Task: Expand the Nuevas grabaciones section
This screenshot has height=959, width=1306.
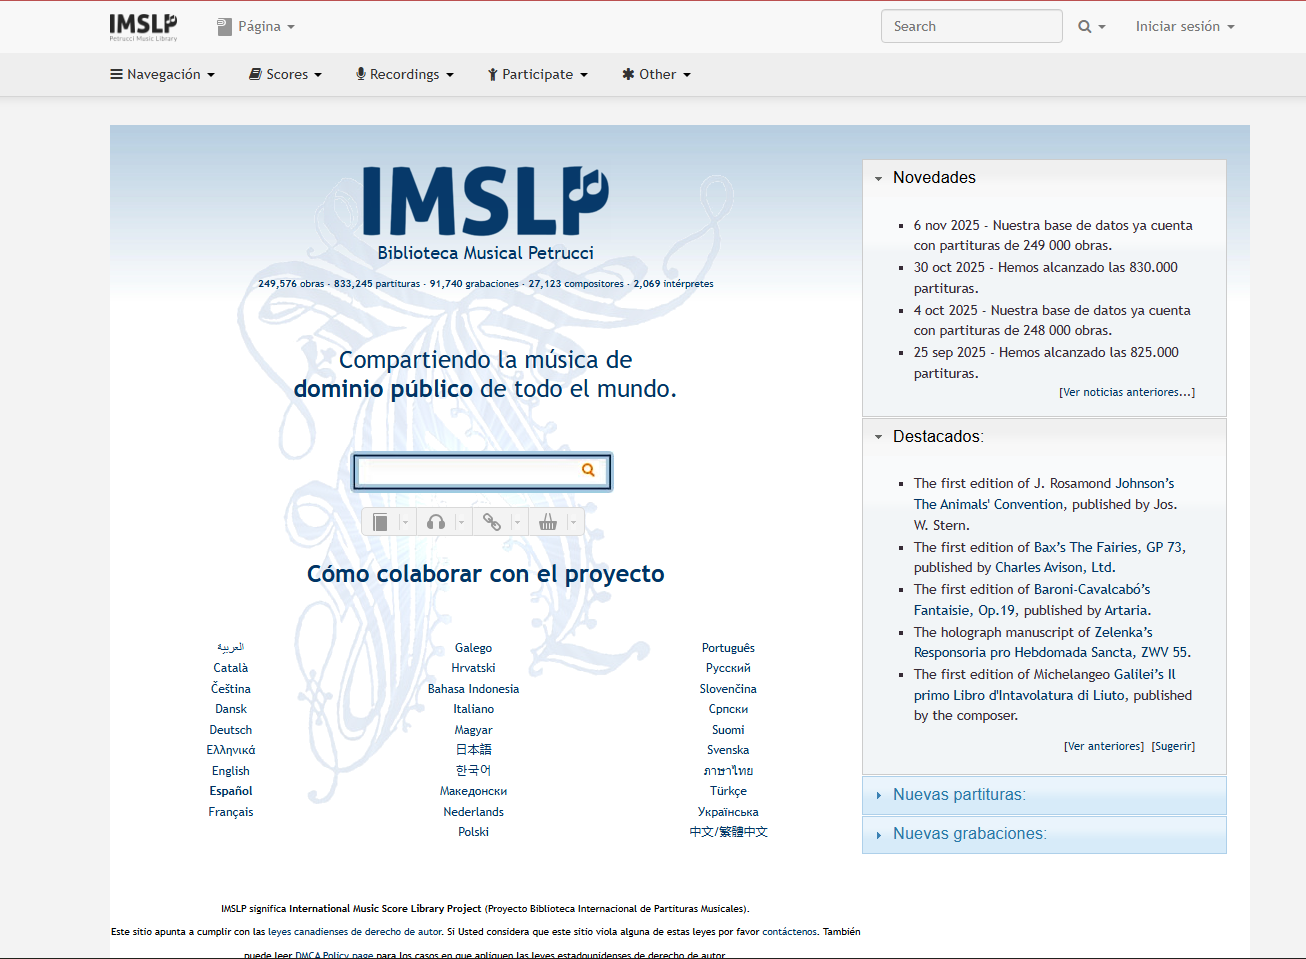Action: pos(969,834)
